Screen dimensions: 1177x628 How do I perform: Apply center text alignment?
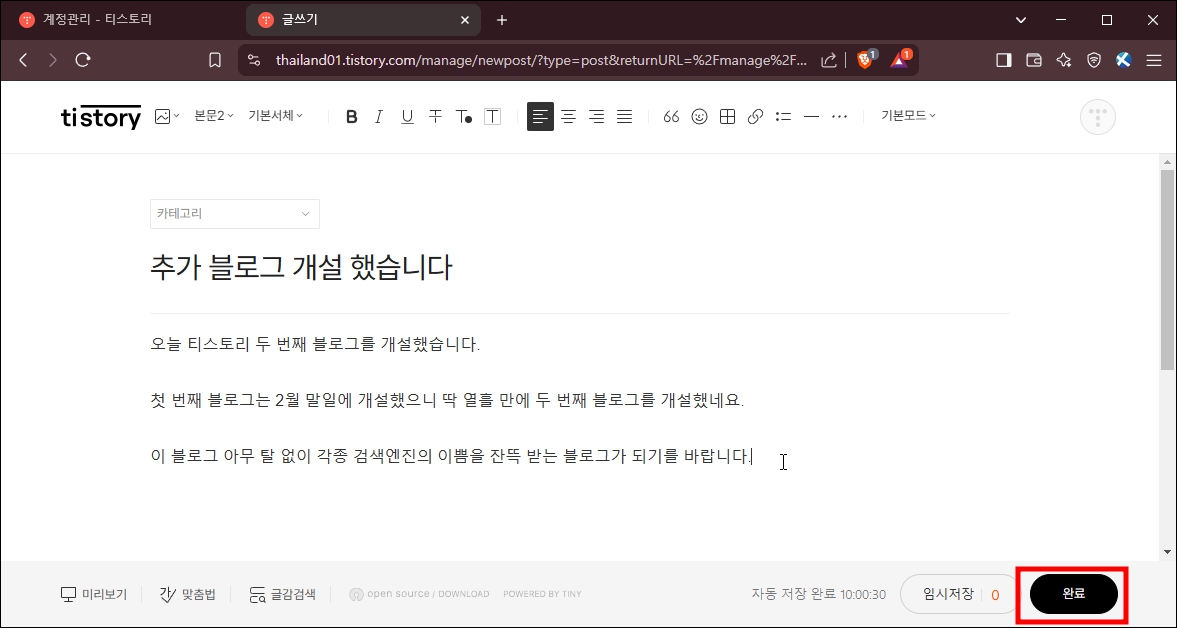pyautogui.click(x=568, y=116)
